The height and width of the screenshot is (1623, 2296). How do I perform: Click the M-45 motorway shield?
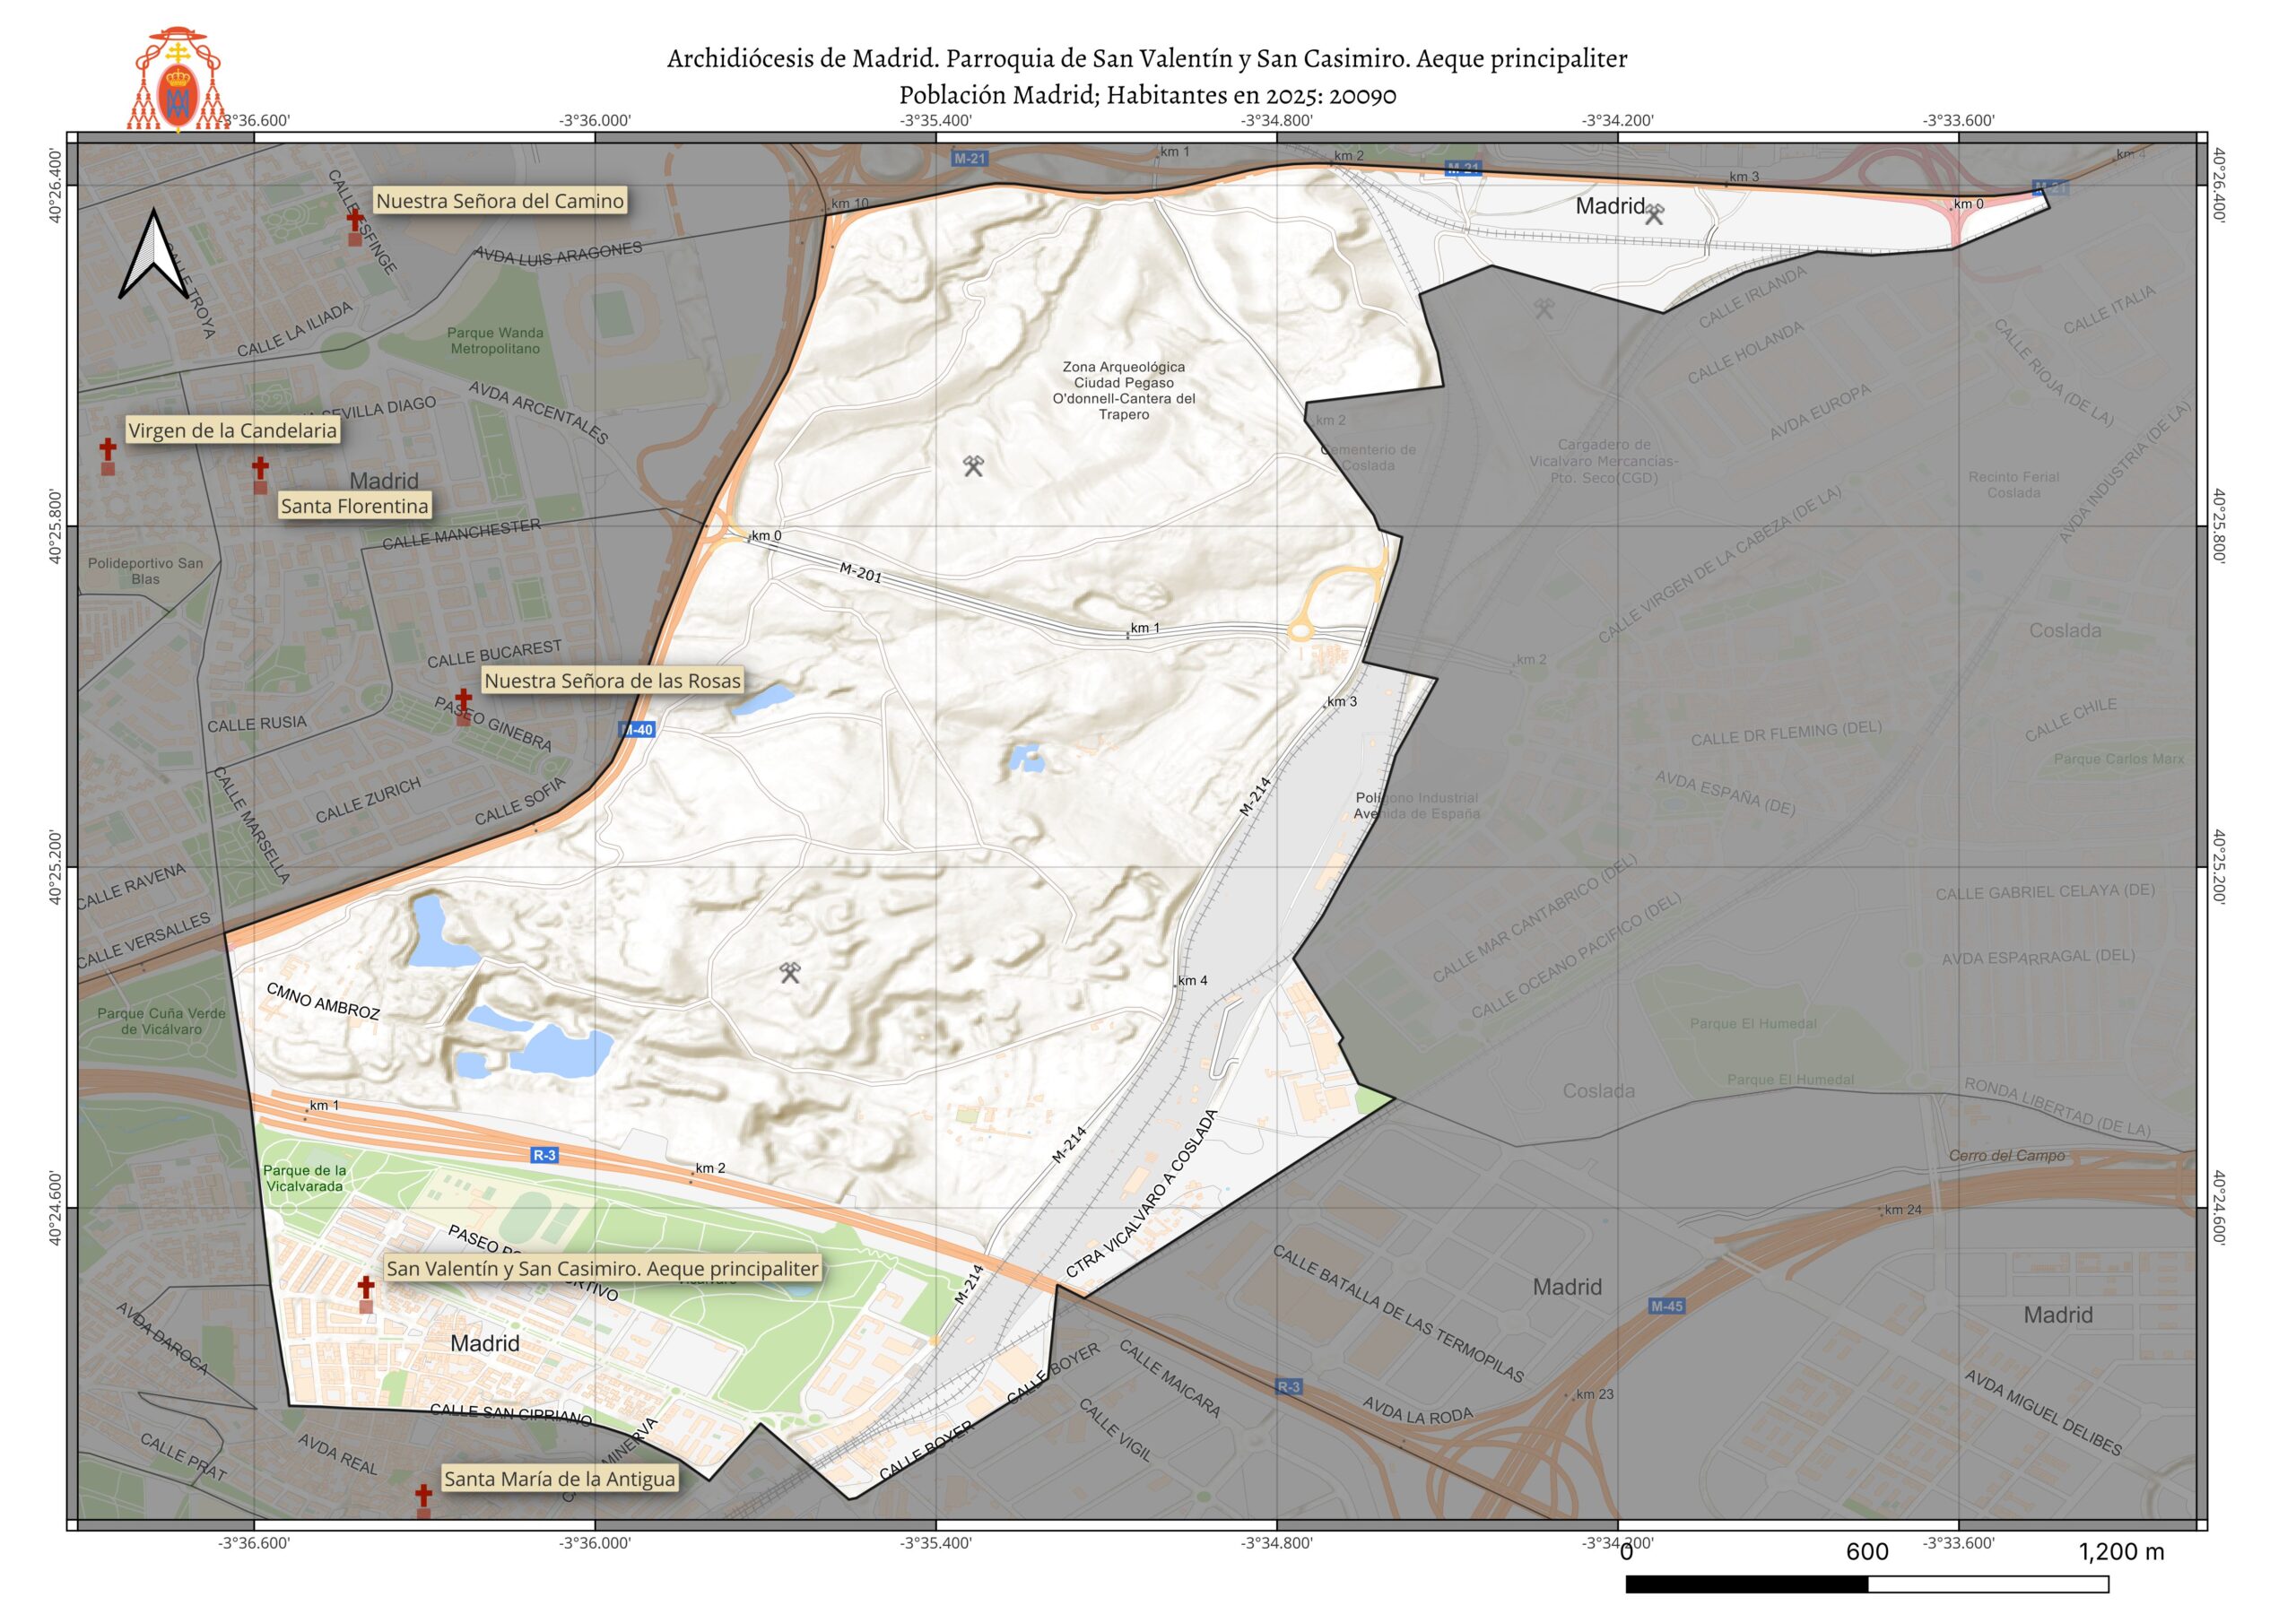click(1667, 1306)
